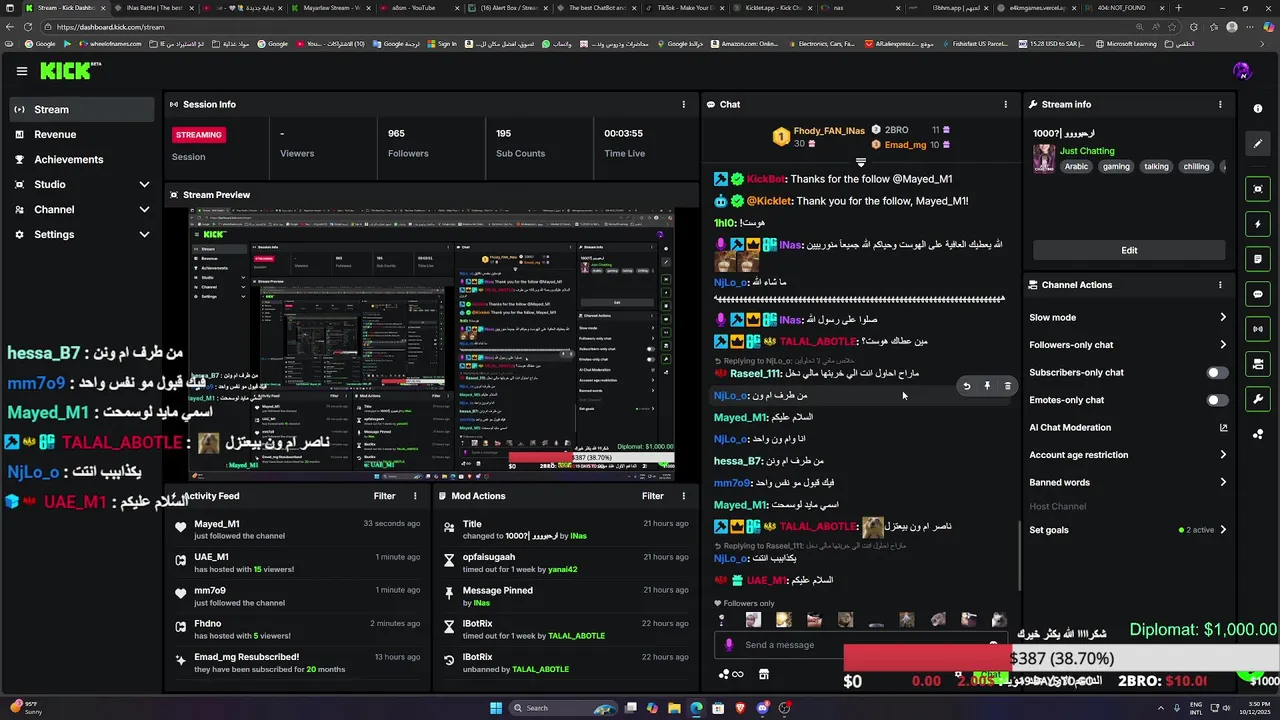The image size is (1280, 720).
Task: Open Account age restriction options
Action: [x=1128, y=455]
